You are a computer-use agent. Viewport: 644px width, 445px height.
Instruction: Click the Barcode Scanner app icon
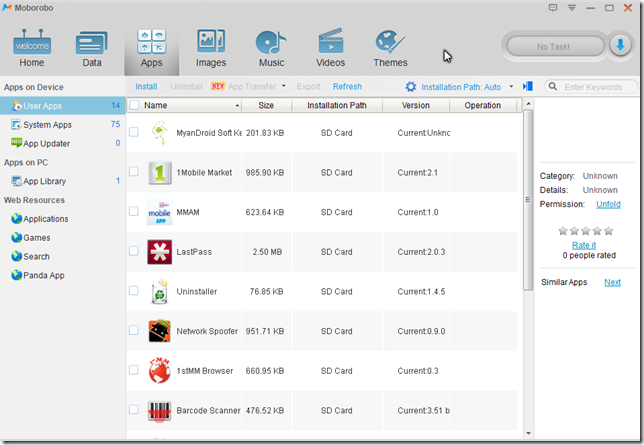tap(159, 410)
